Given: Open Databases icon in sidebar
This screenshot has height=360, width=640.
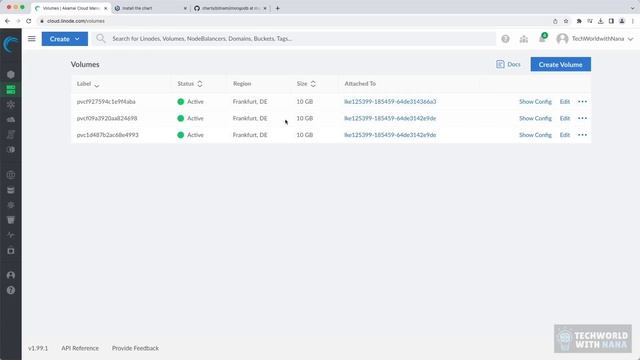Looking at the screenshot, I should (x=11, y=190).
